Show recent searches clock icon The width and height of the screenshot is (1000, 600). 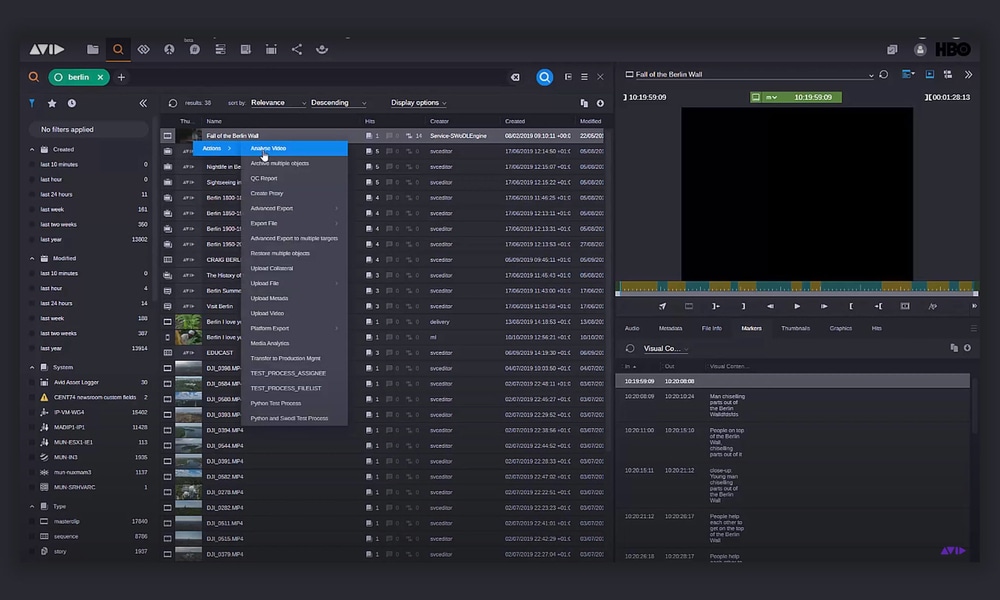point(71,103)
